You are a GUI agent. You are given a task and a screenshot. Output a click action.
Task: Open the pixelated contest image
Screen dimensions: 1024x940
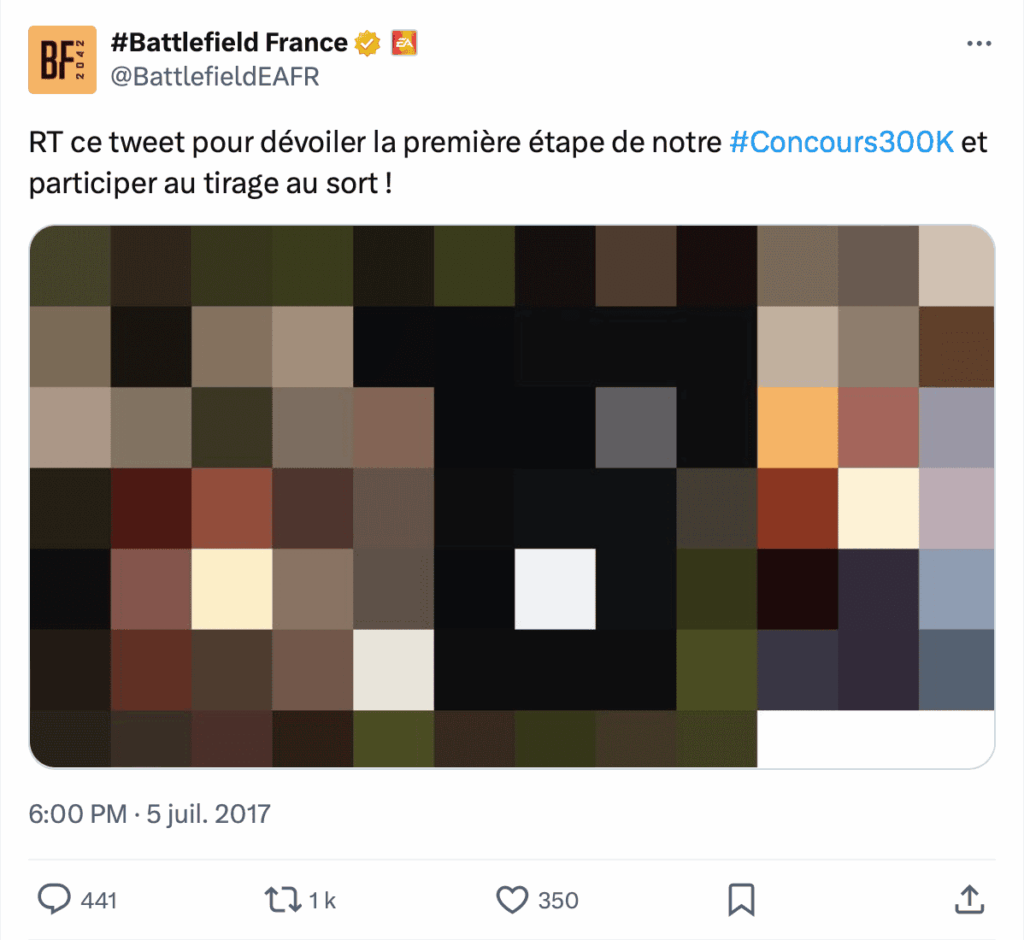click(512, 496)
